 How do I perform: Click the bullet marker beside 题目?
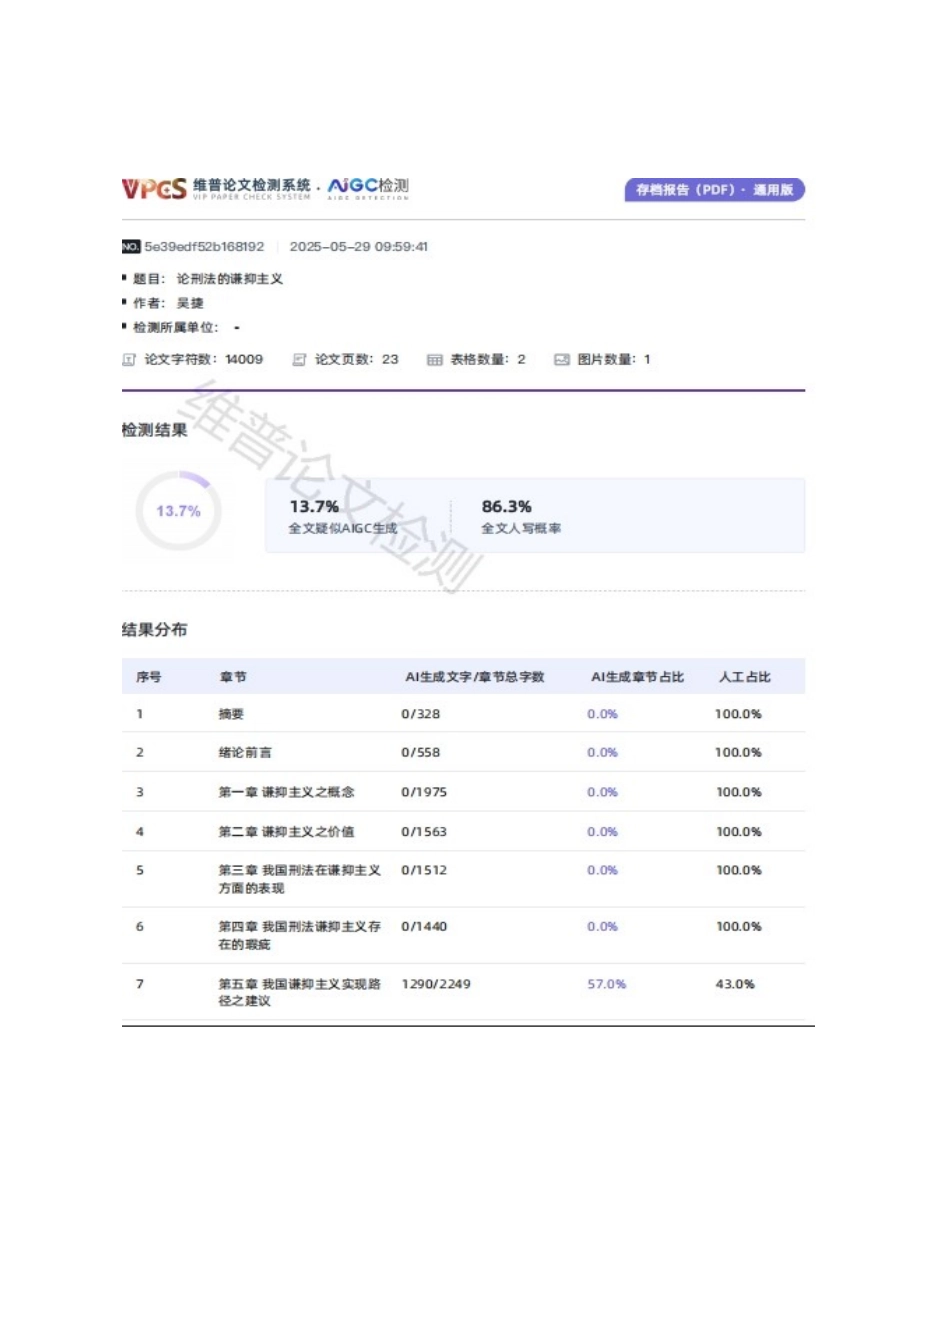tap(123, 278)
